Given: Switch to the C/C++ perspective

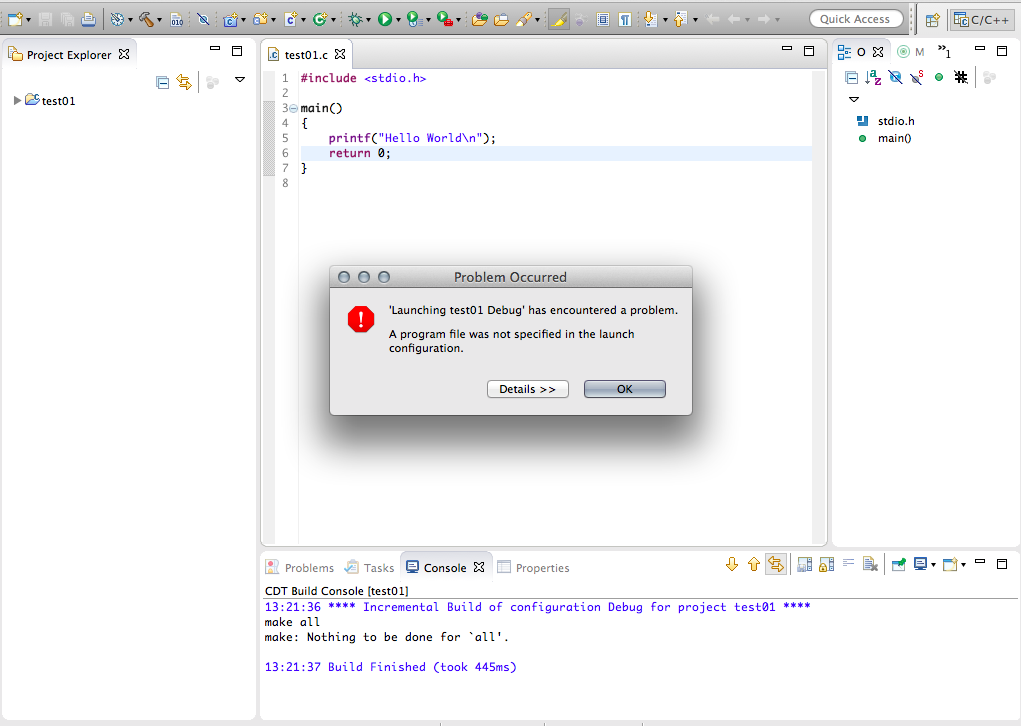Looking at the screenshot, I should point(982,20).
